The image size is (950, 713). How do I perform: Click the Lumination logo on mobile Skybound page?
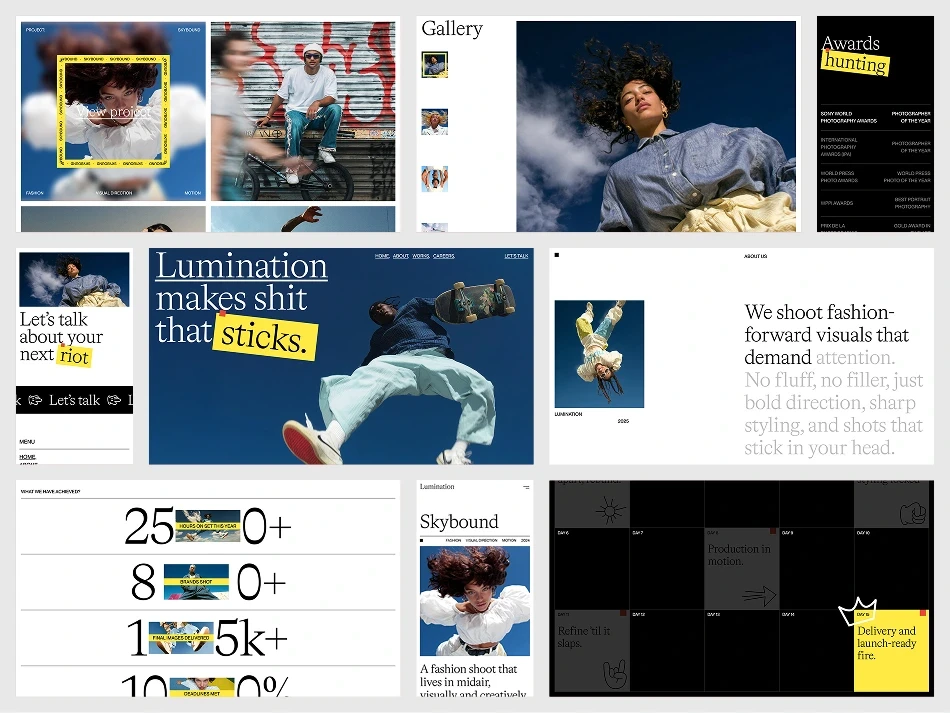(x=437, y=486)
